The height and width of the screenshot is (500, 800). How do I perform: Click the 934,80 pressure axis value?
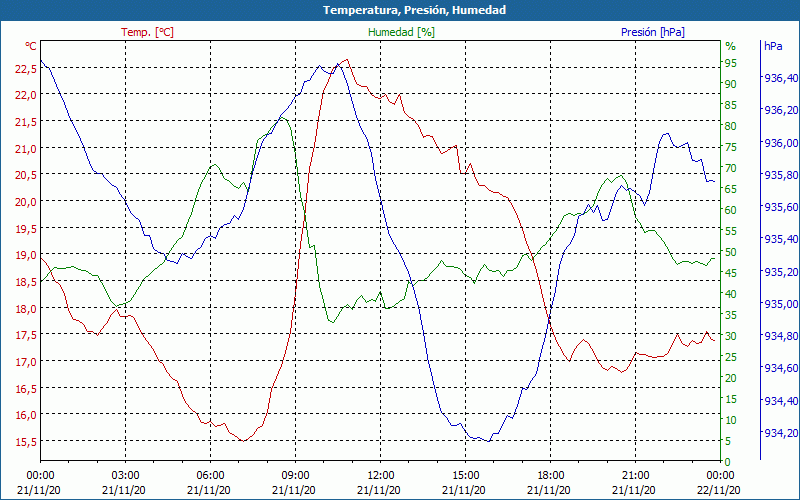781,337
